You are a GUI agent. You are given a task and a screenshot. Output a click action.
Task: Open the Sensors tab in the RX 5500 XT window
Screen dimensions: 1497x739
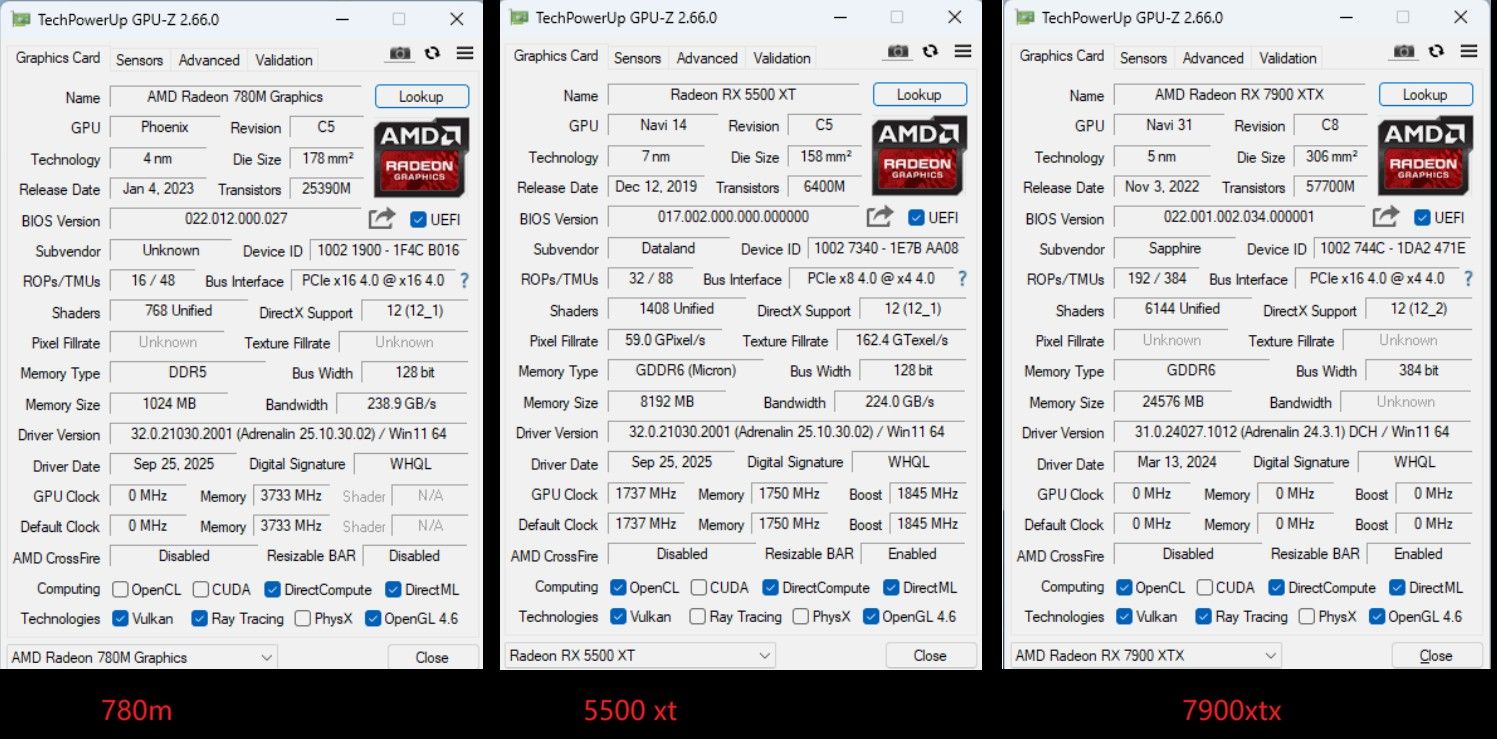[637, 58]
